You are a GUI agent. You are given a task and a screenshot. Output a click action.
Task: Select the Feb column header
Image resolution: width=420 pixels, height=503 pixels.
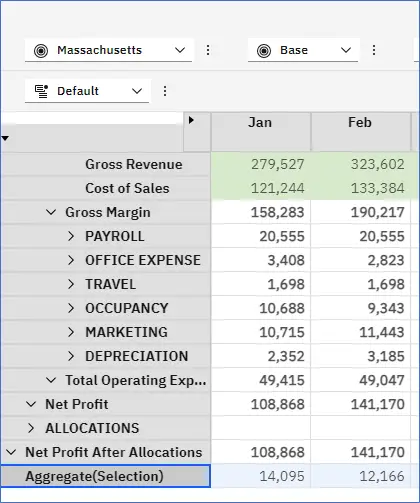pos(360,132)
